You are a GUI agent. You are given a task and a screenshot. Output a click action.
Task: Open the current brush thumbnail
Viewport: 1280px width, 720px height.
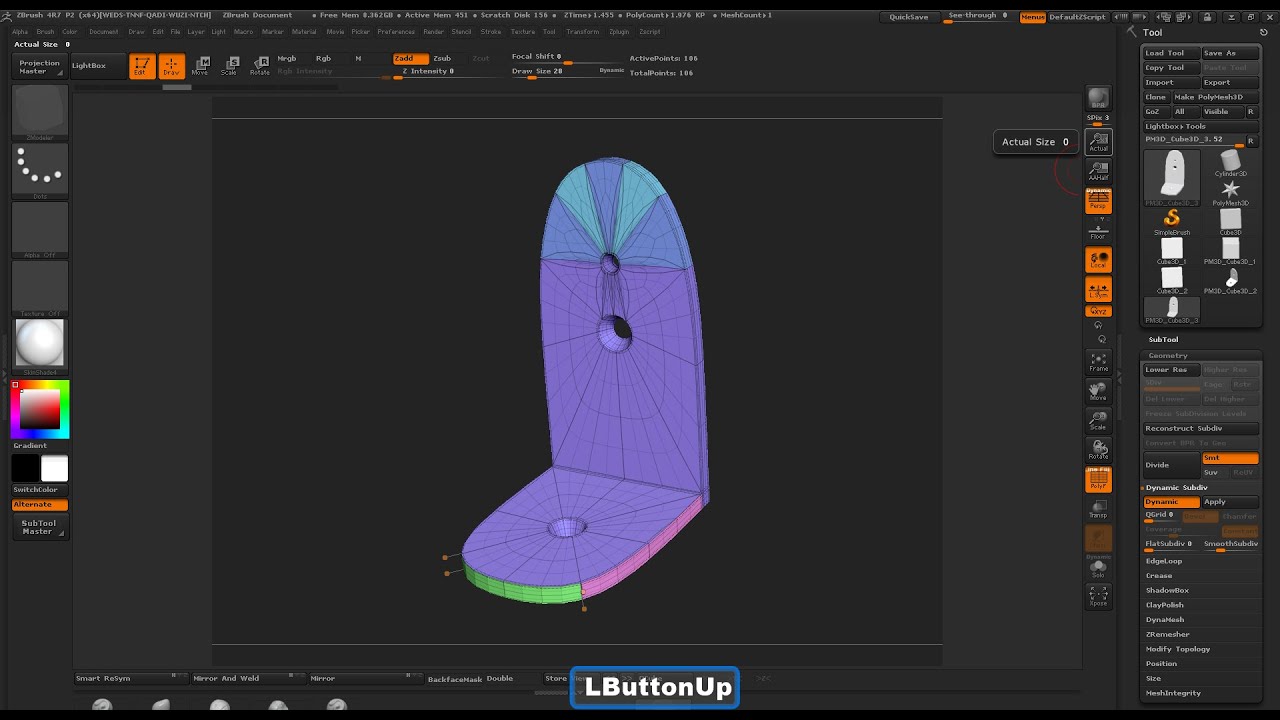point(40,112)
